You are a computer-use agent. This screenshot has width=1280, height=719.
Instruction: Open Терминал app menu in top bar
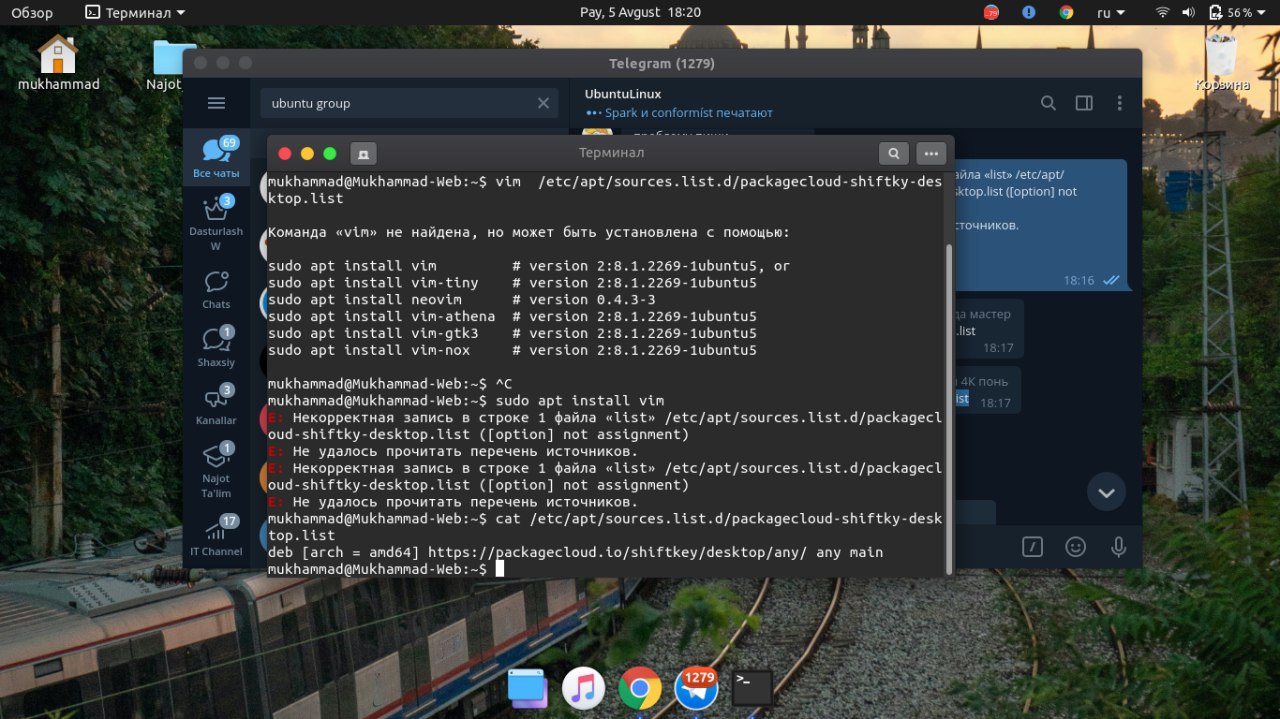(135, 13)
